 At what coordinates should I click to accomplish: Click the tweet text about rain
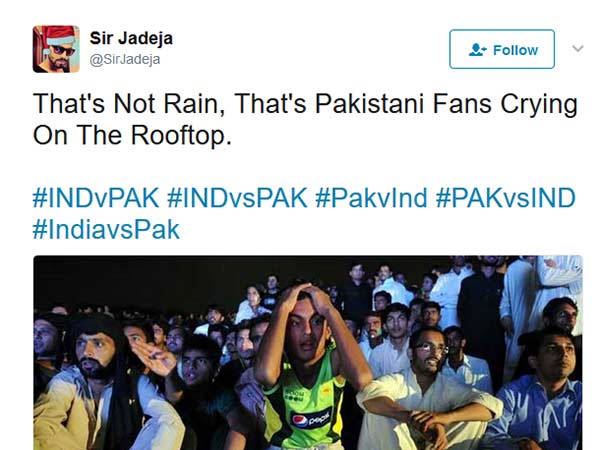(x=305, y=119)
